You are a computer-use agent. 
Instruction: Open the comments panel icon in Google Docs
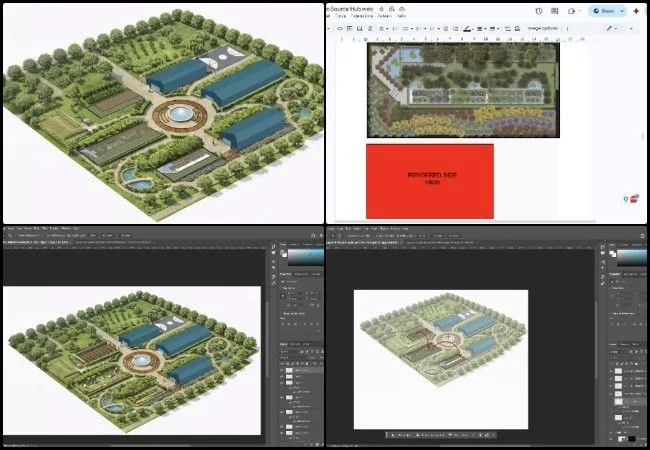555,11
